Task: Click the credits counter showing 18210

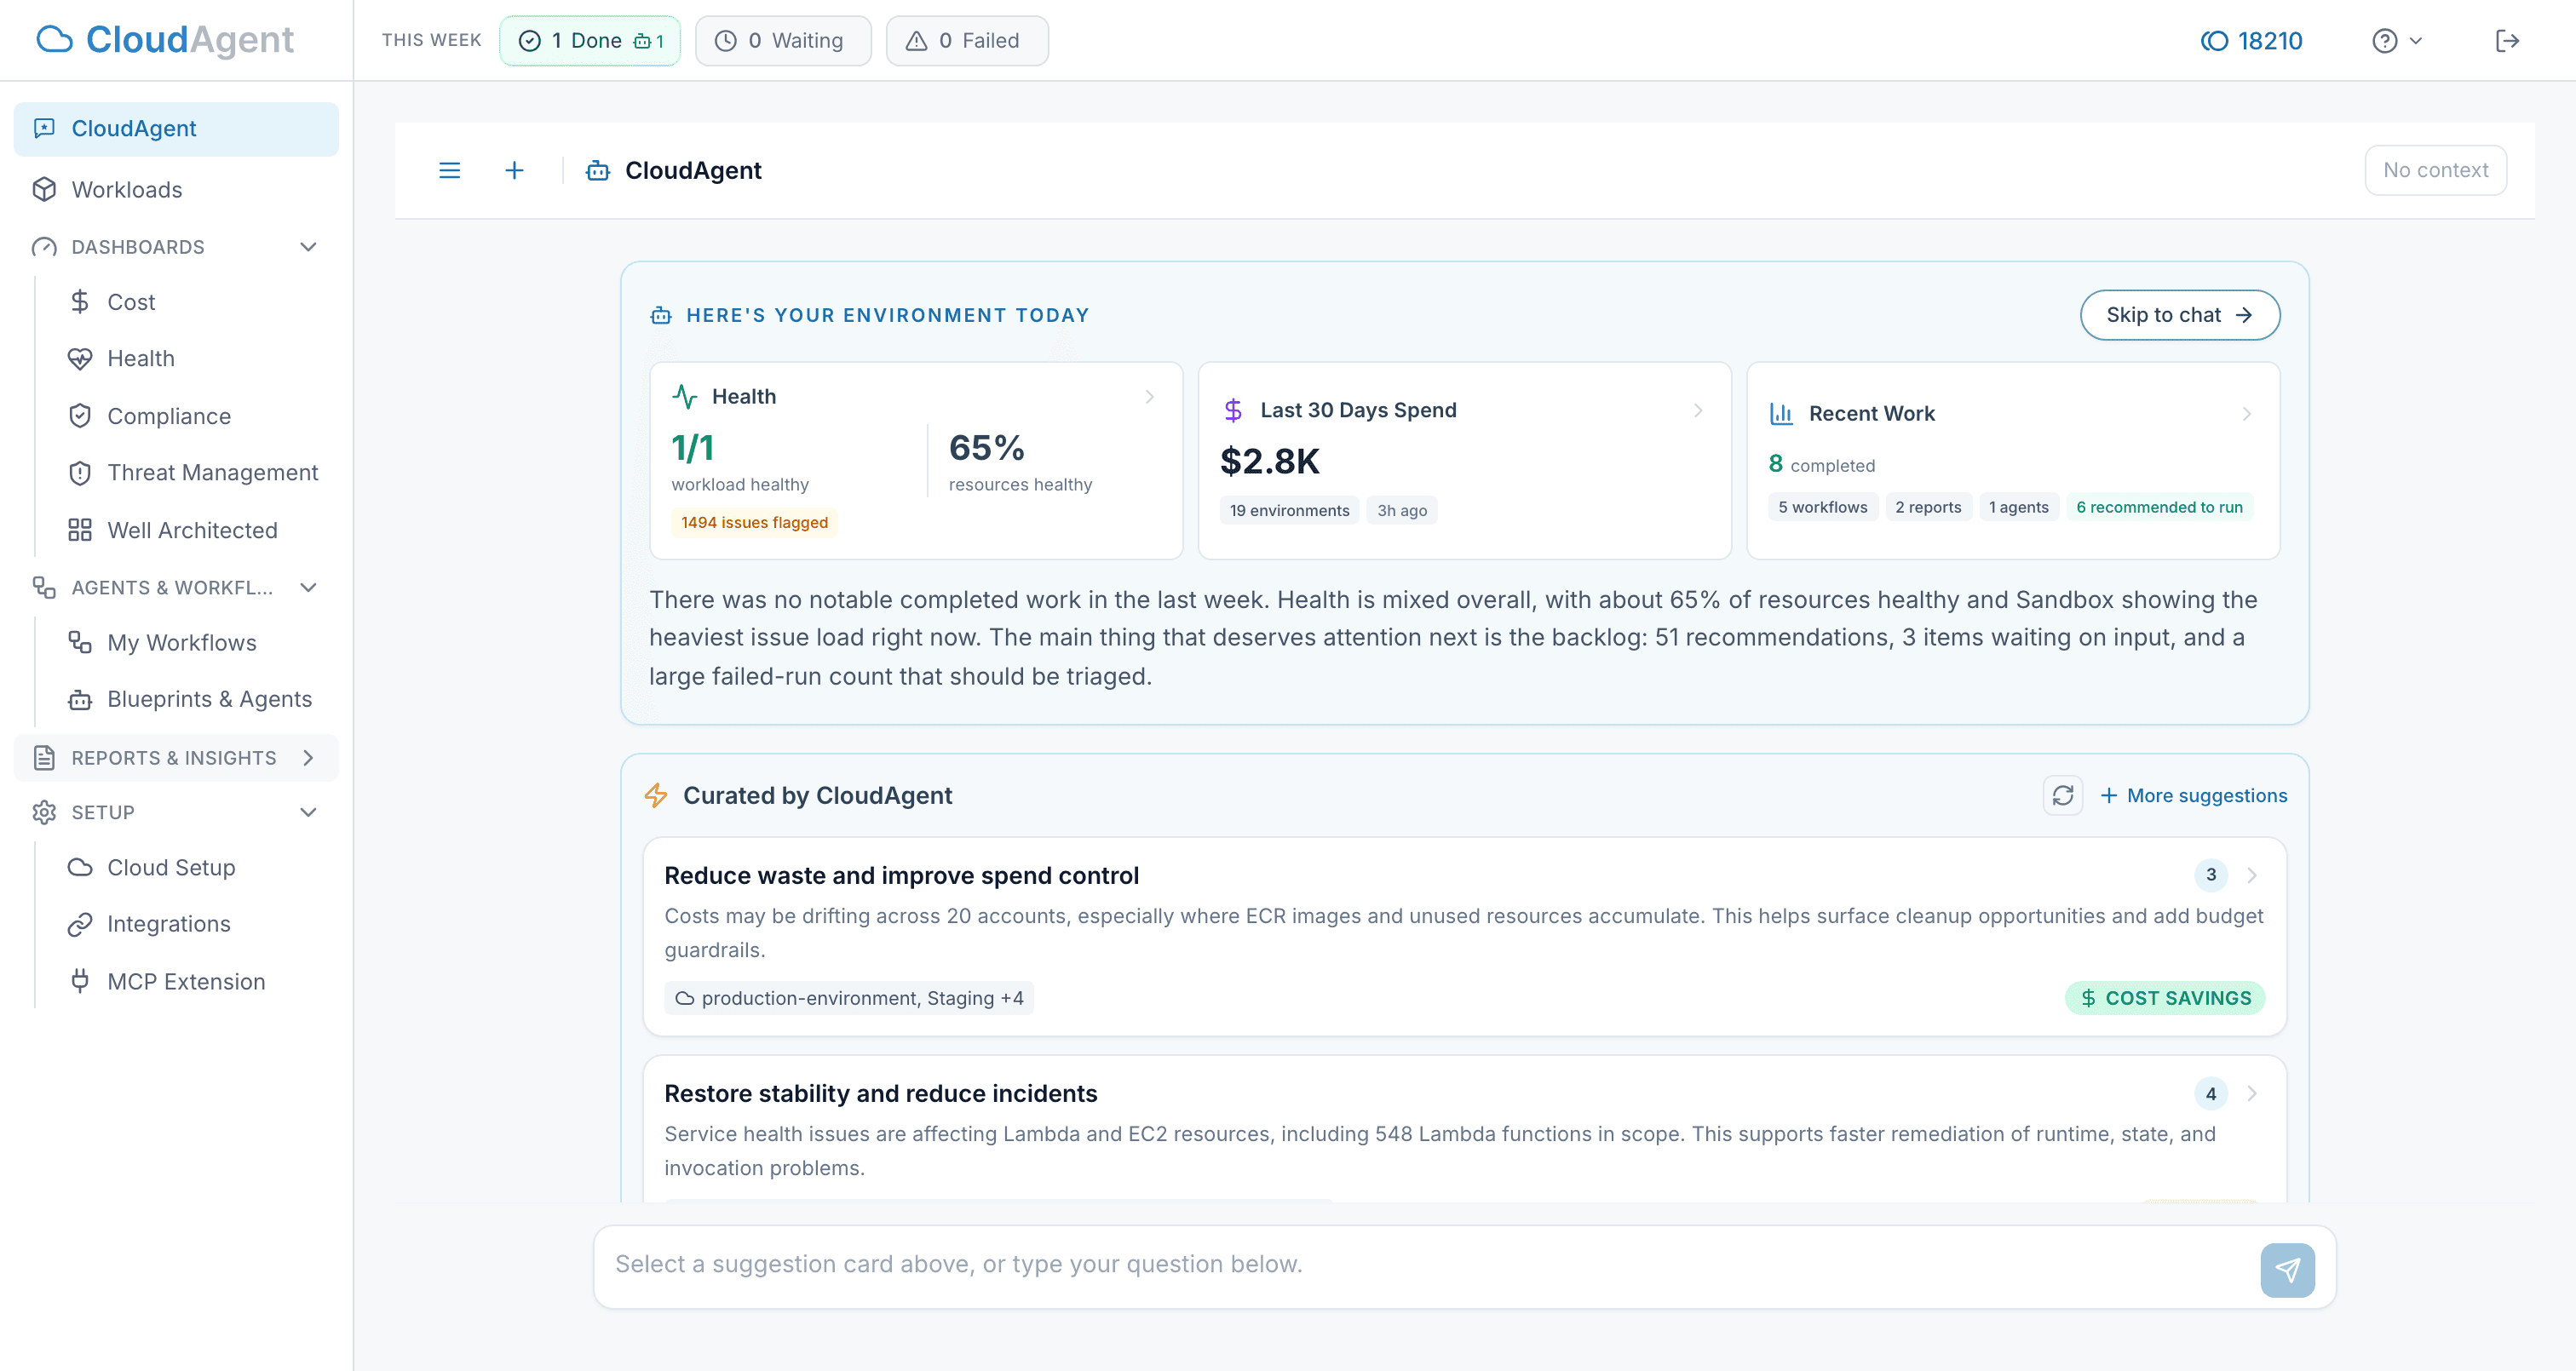Action: pyautogui.click(x=2252, y=41)
